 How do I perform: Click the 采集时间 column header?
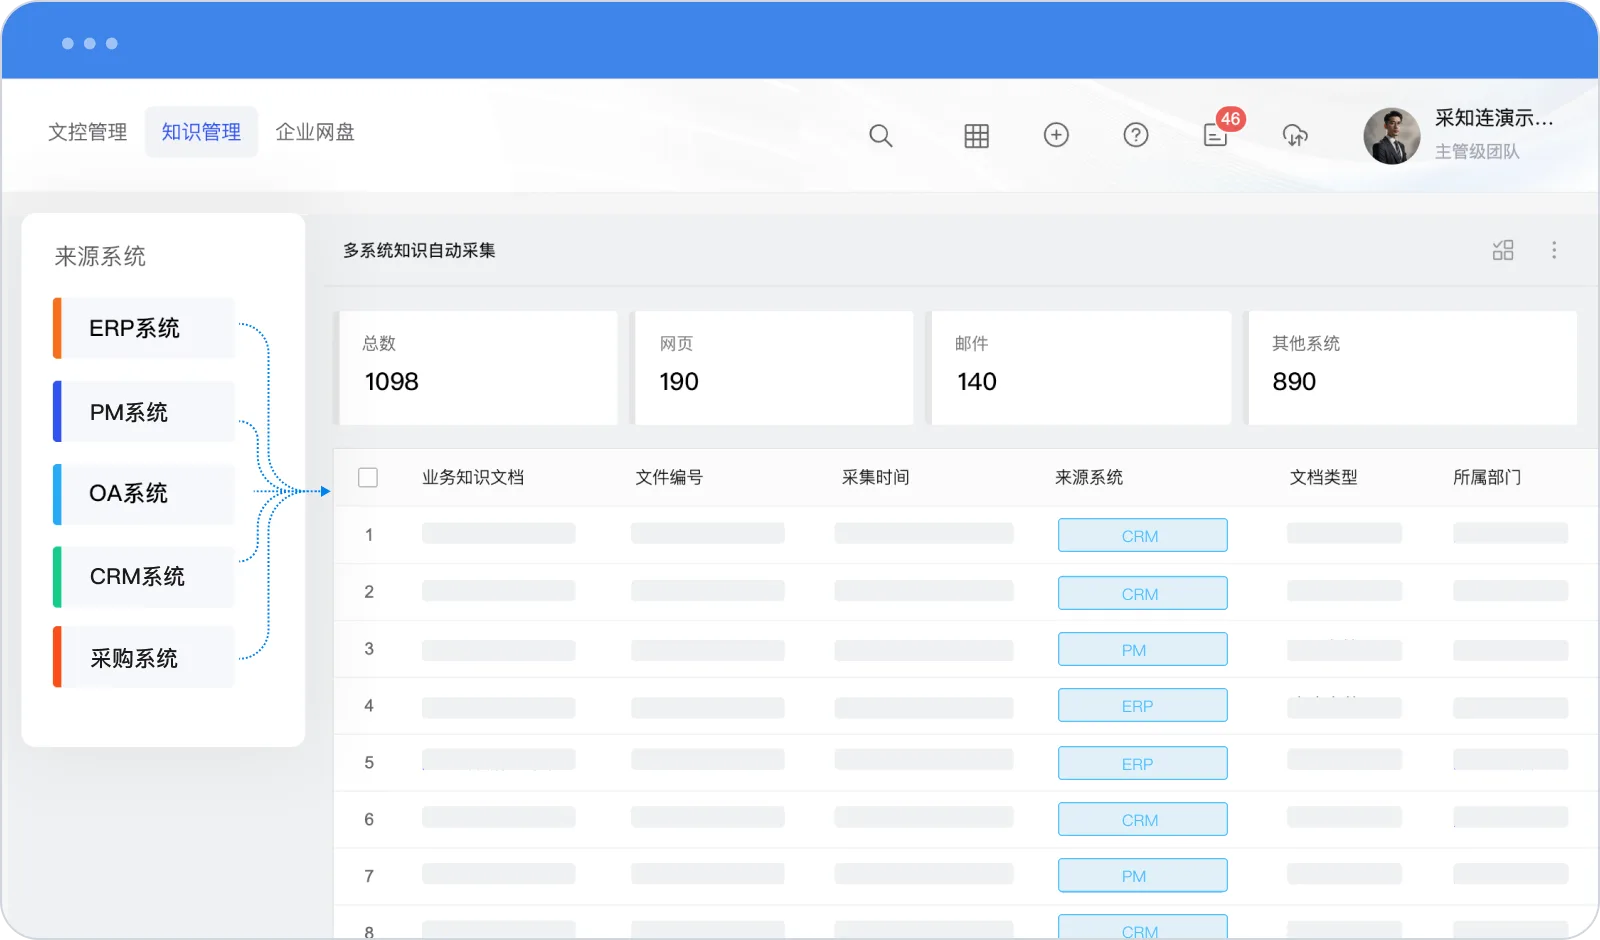click(x=876, y=478)
